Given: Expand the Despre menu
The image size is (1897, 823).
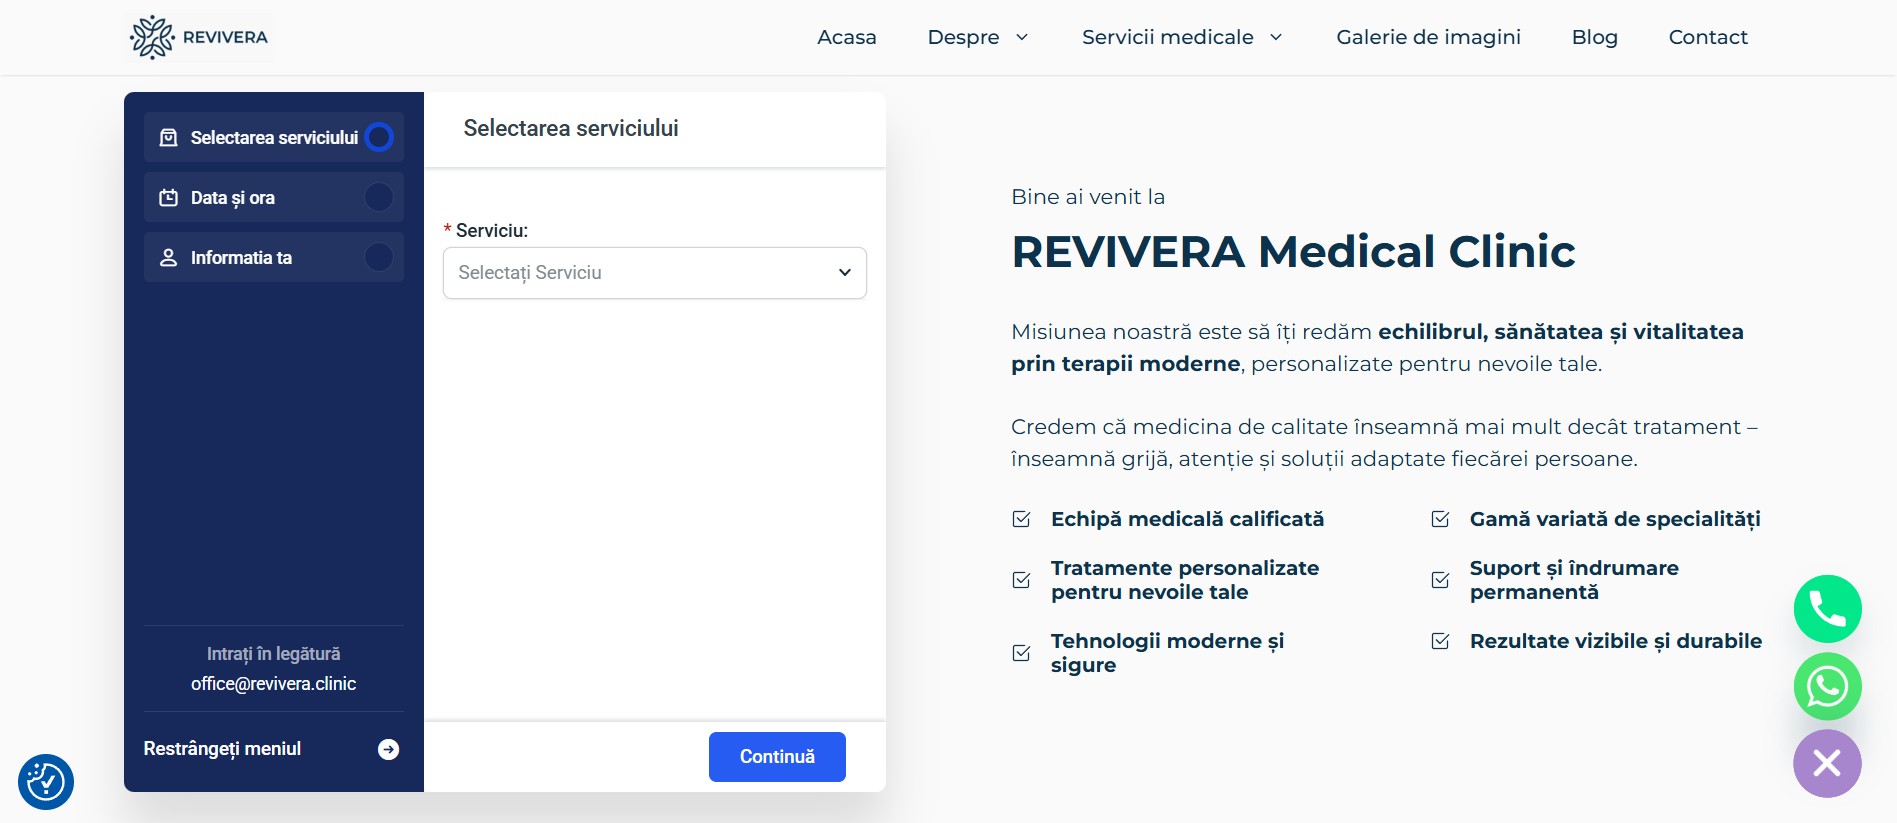Looking at the screenshot, I should click(977, 37).
